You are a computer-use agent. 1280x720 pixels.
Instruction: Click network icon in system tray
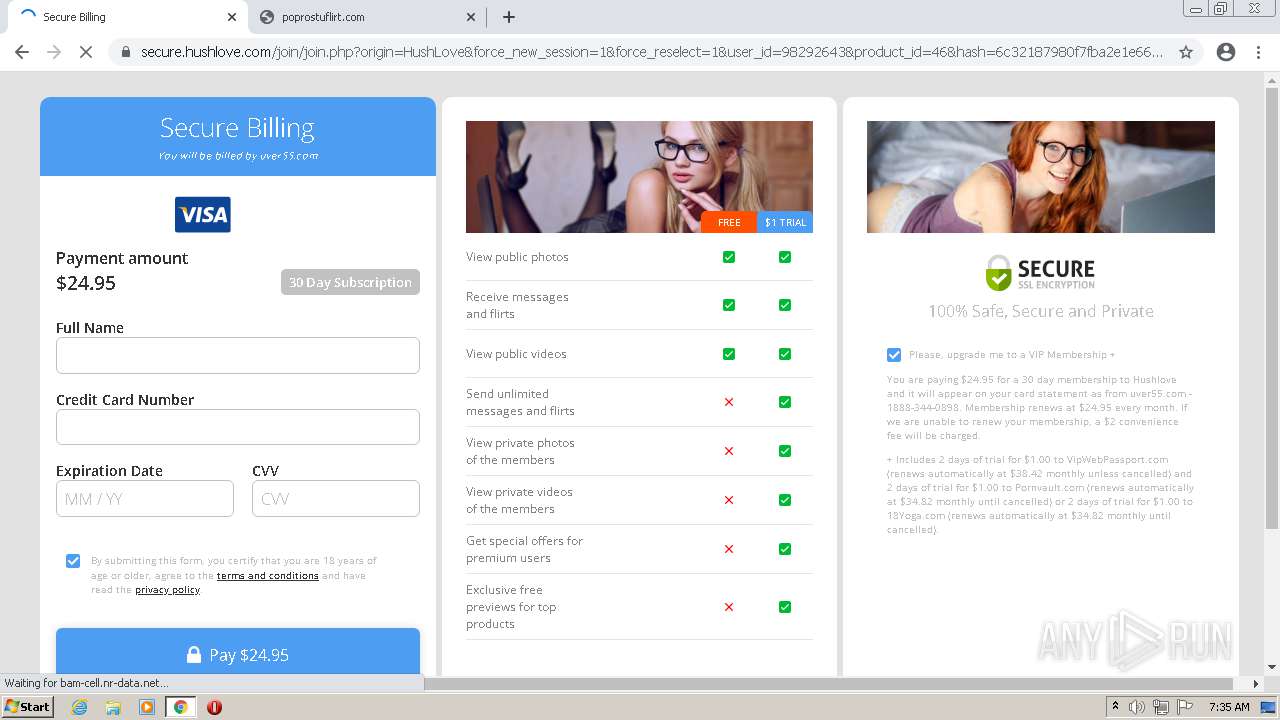1161,707
